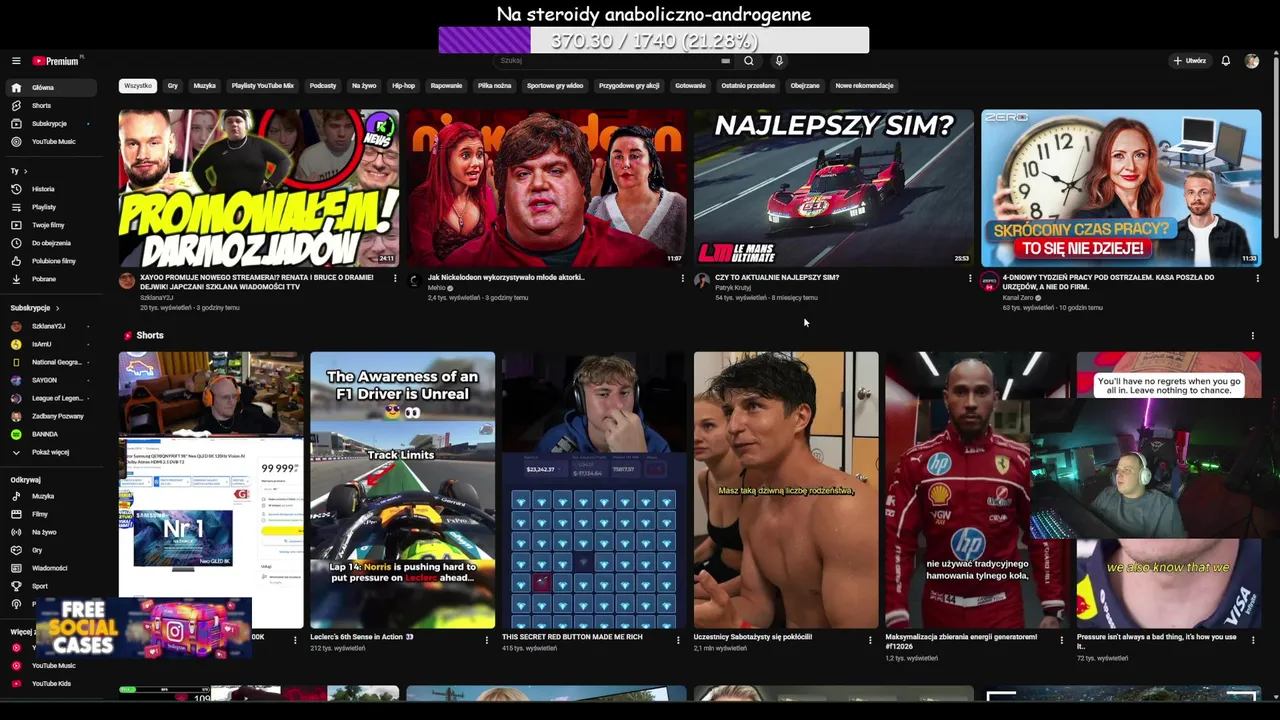Select Nowe rekomendacje chip
The width and height of the screenshot is (1280, 720).
(864, 86)
